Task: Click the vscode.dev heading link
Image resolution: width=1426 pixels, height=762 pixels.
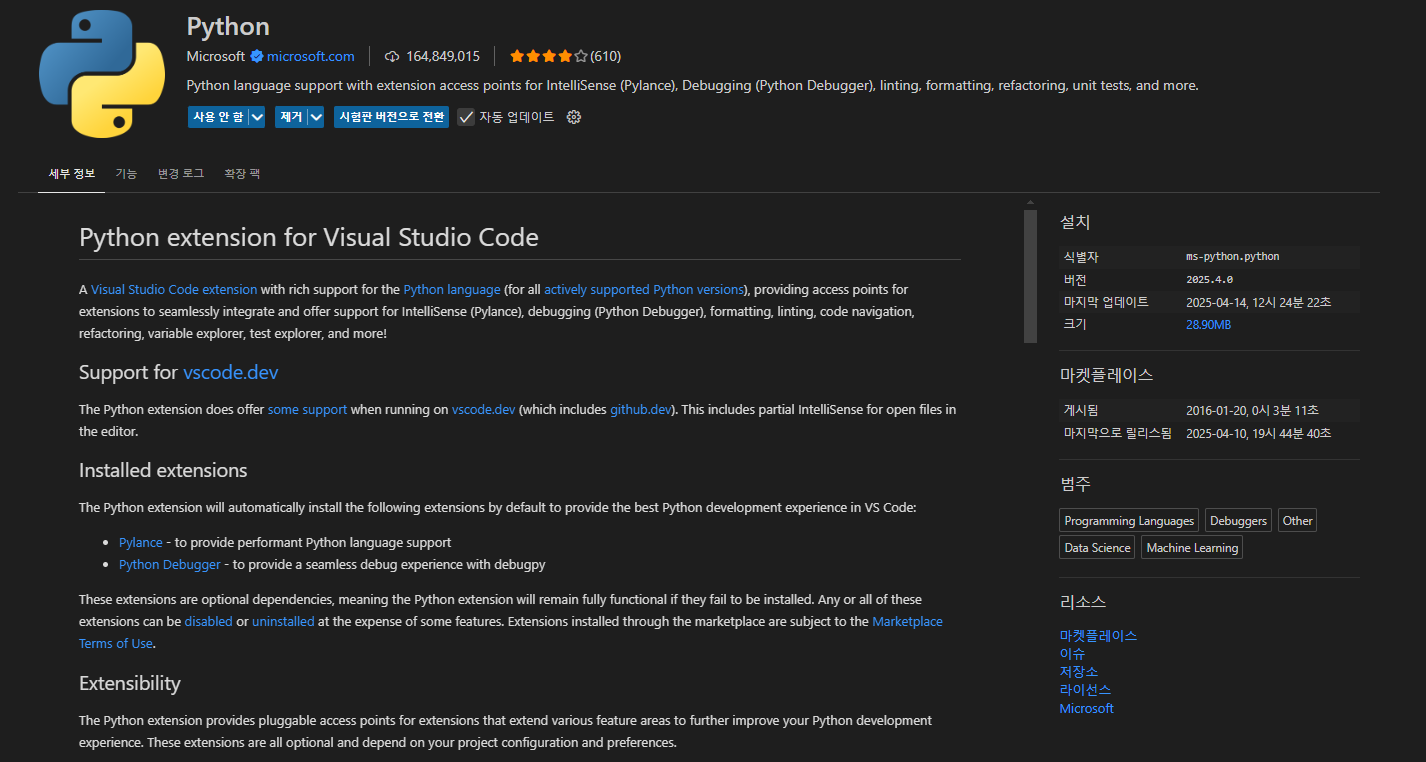Action: pyautogui.click(x=231, y=372)
